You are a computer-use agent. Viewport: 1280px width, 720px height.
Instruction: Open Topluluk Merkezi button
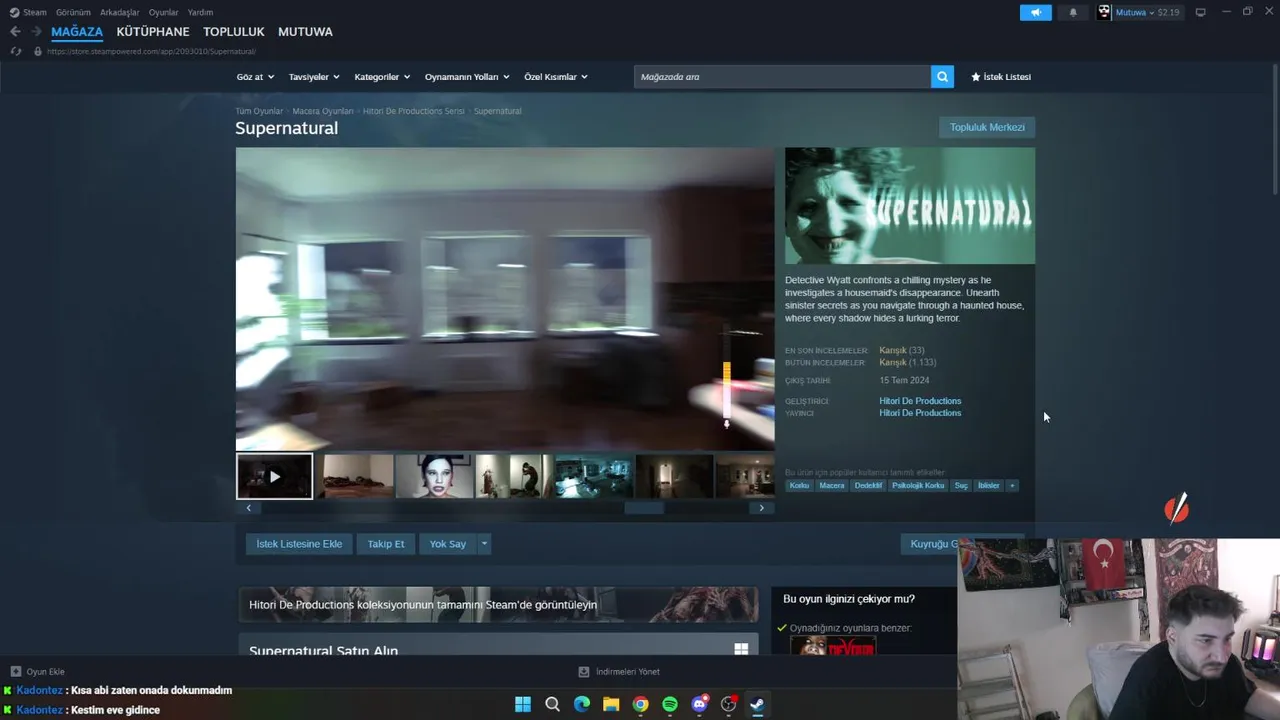click(x=987, y=127)
